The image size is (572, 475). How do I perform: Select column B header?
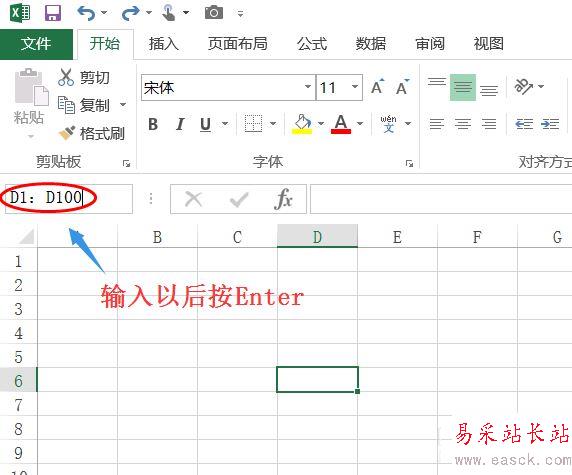pyautogui.click(x=157, y=237)
